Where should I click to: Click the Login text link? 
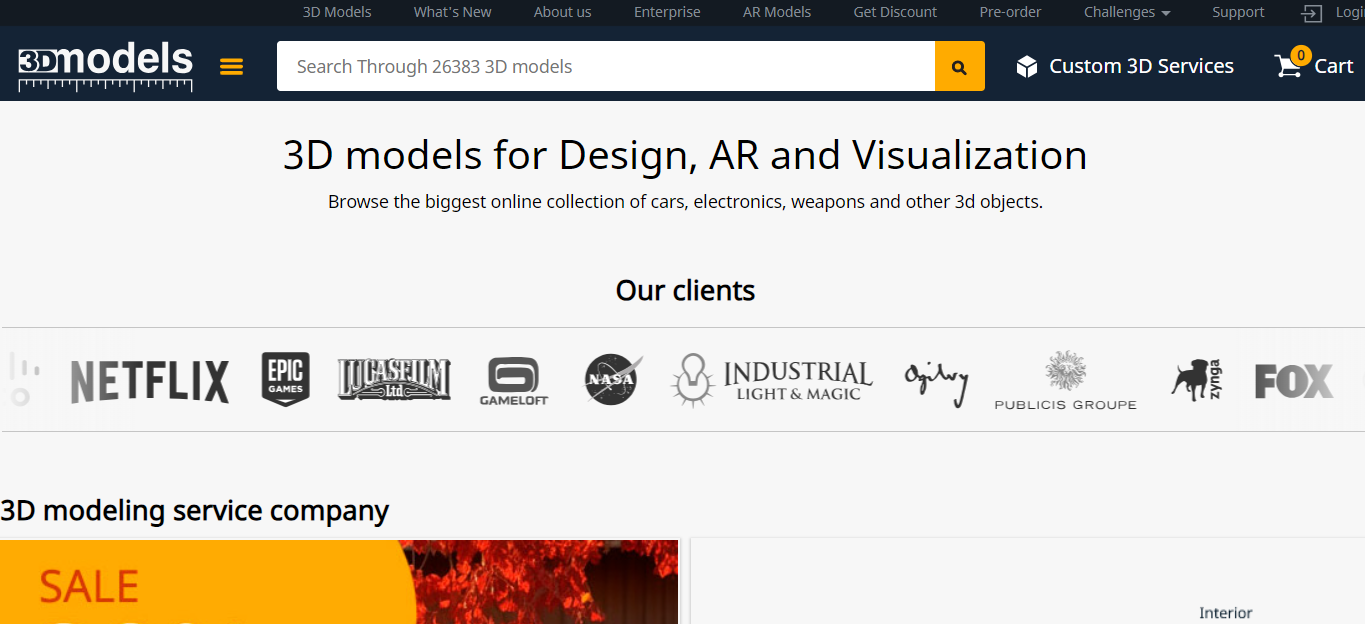[1350, 12]
